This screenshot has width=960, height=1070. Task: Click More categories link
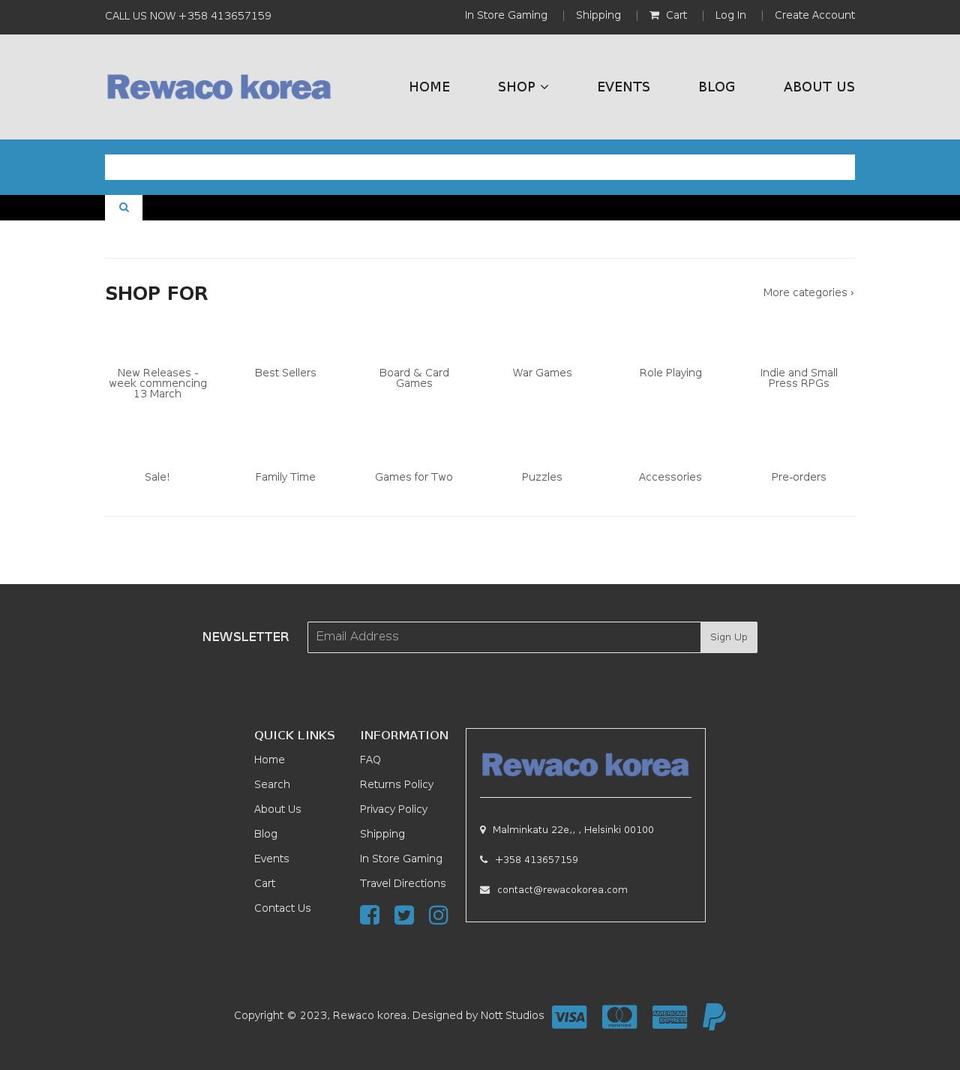click(808, 292)
